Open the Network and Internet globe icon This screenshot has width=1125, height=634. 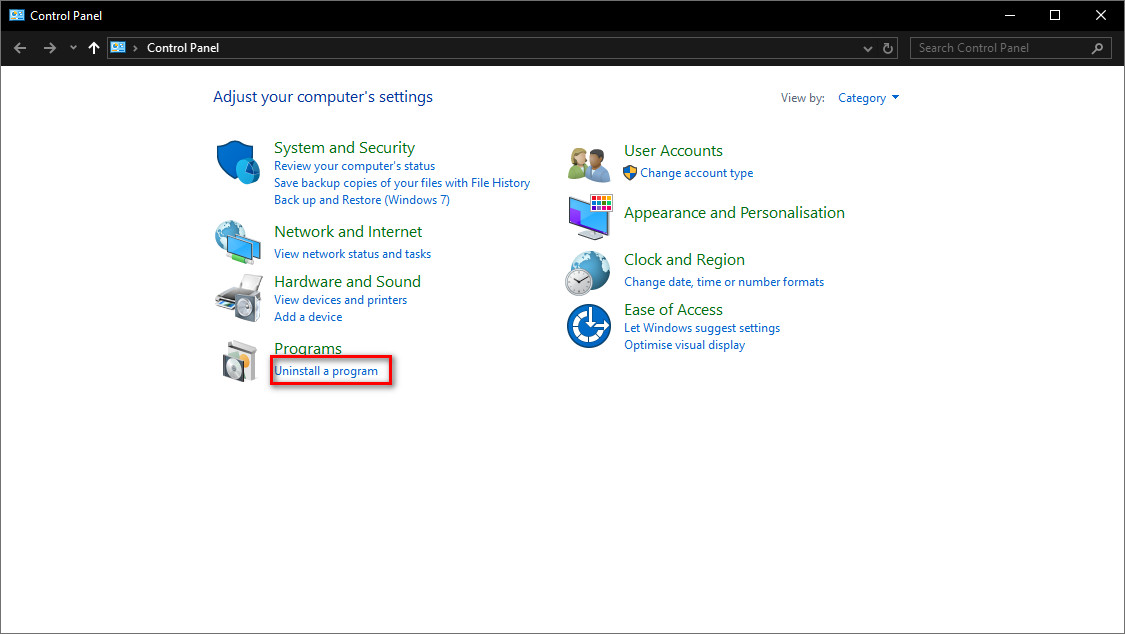tap(237, 240)
